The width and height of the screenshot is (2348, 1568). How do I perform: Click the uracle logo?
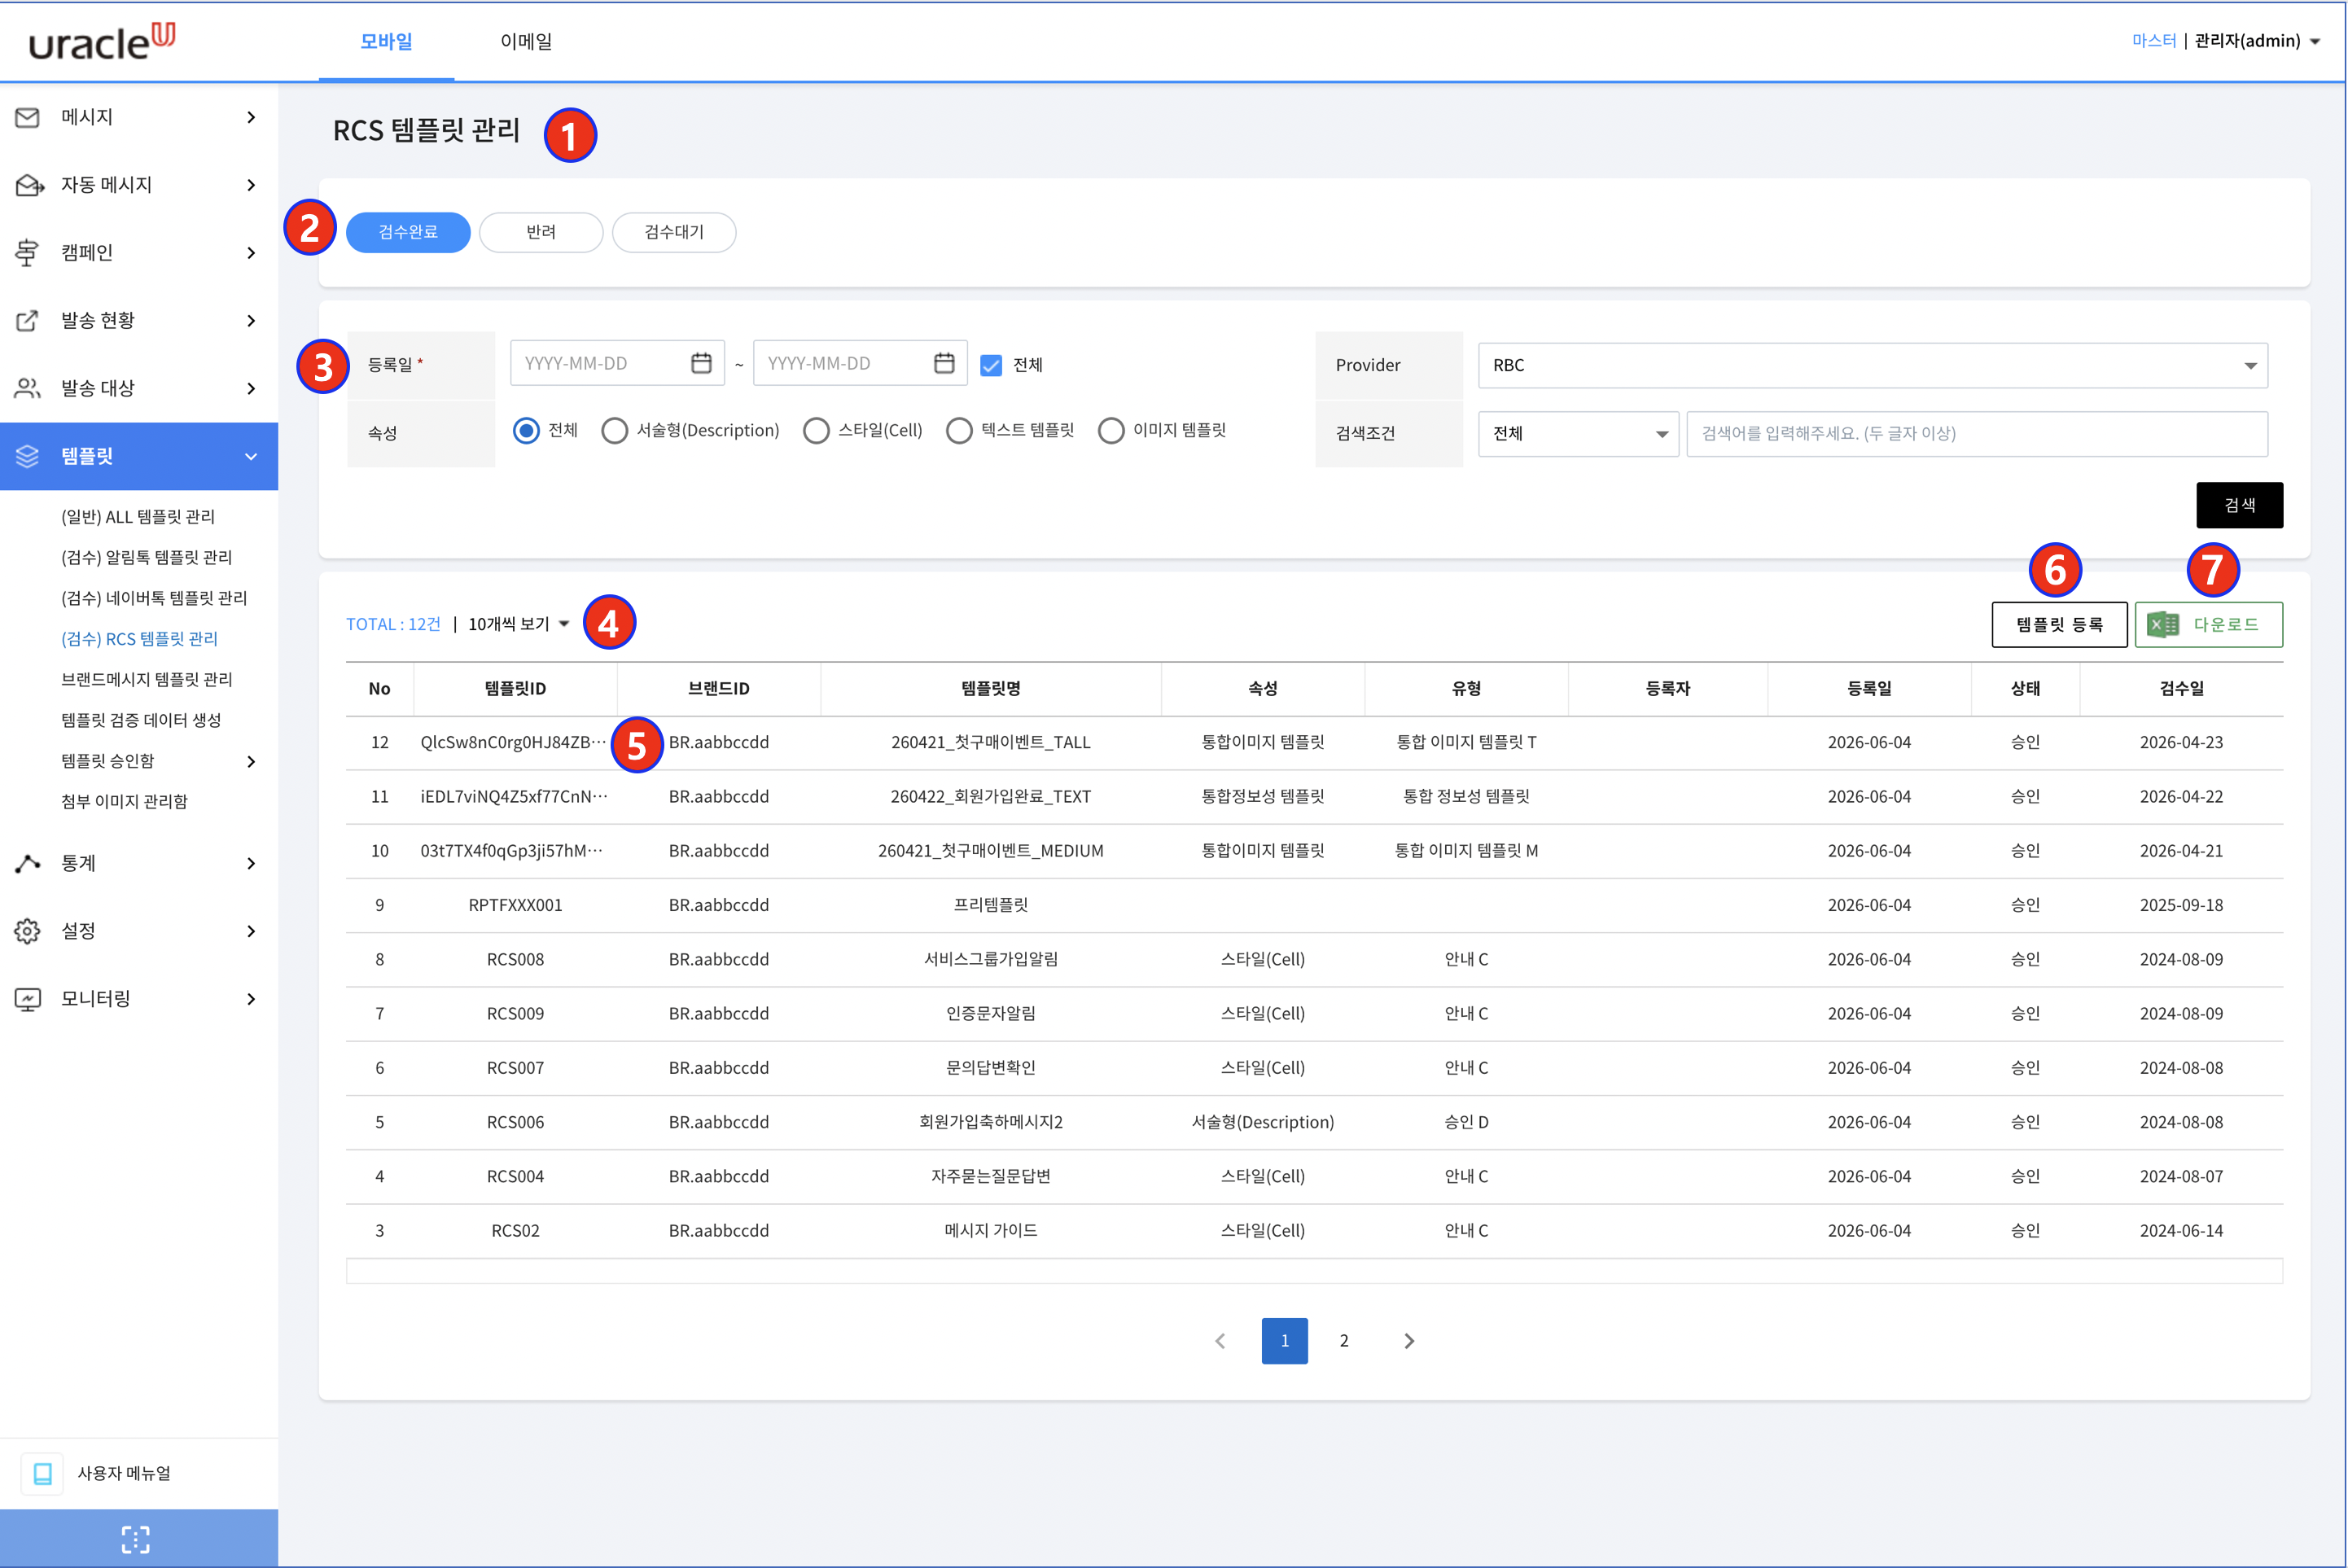pos(101,41)
